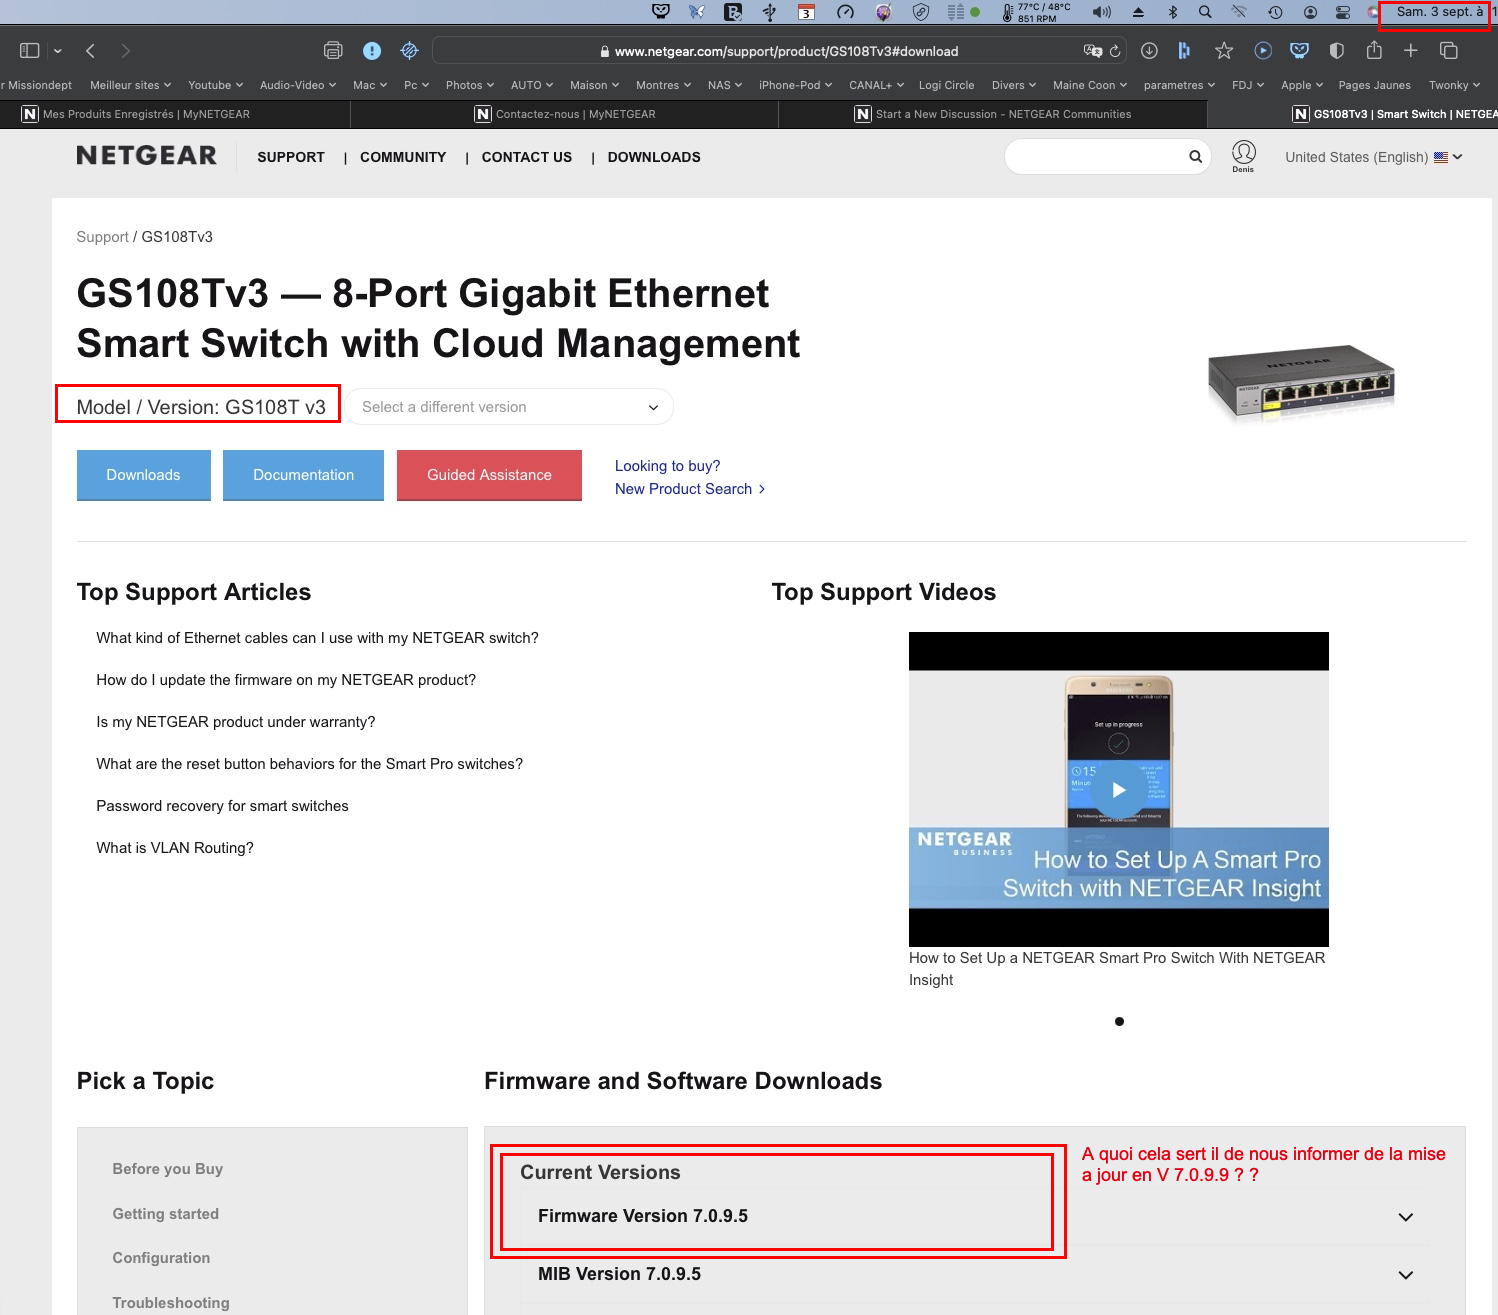Open the Select a different version dropdown
Image resolution: width=1498 pixels, height=1315 pixels.
pos(510,406)
